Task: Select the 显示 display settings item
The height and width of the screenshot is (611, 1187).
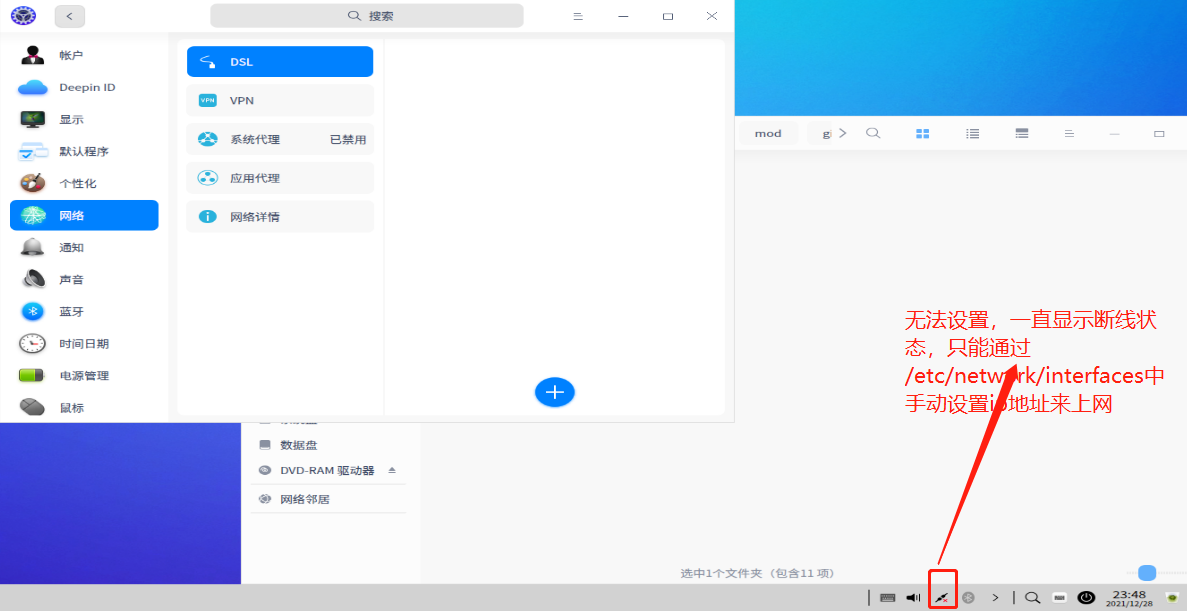Action: [84, 119]
